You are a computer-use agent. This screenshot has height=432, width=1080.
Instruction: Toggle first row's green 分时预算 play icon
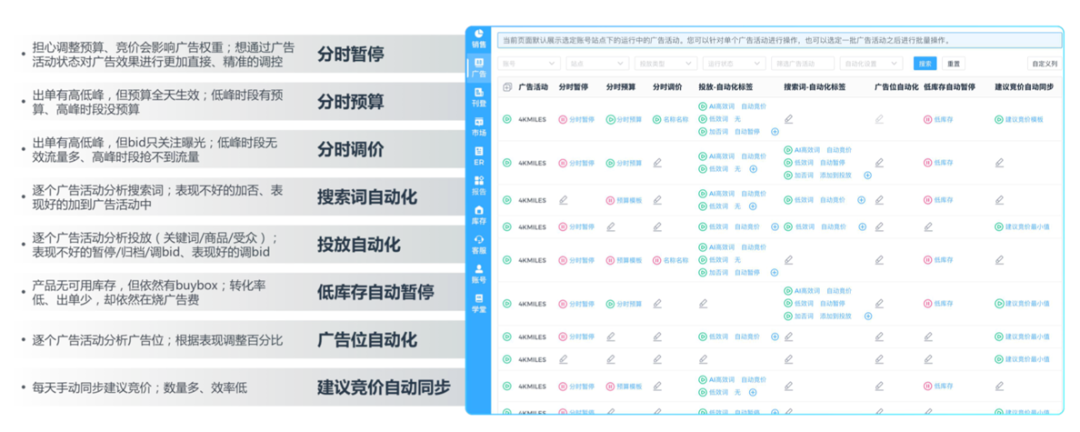tap(610, 119)
